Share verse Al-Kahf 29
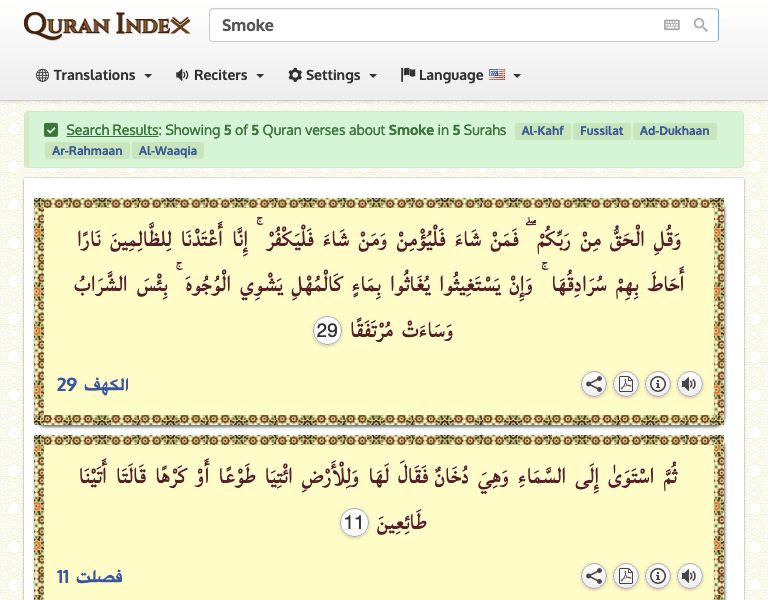 (x=594, y=384)
